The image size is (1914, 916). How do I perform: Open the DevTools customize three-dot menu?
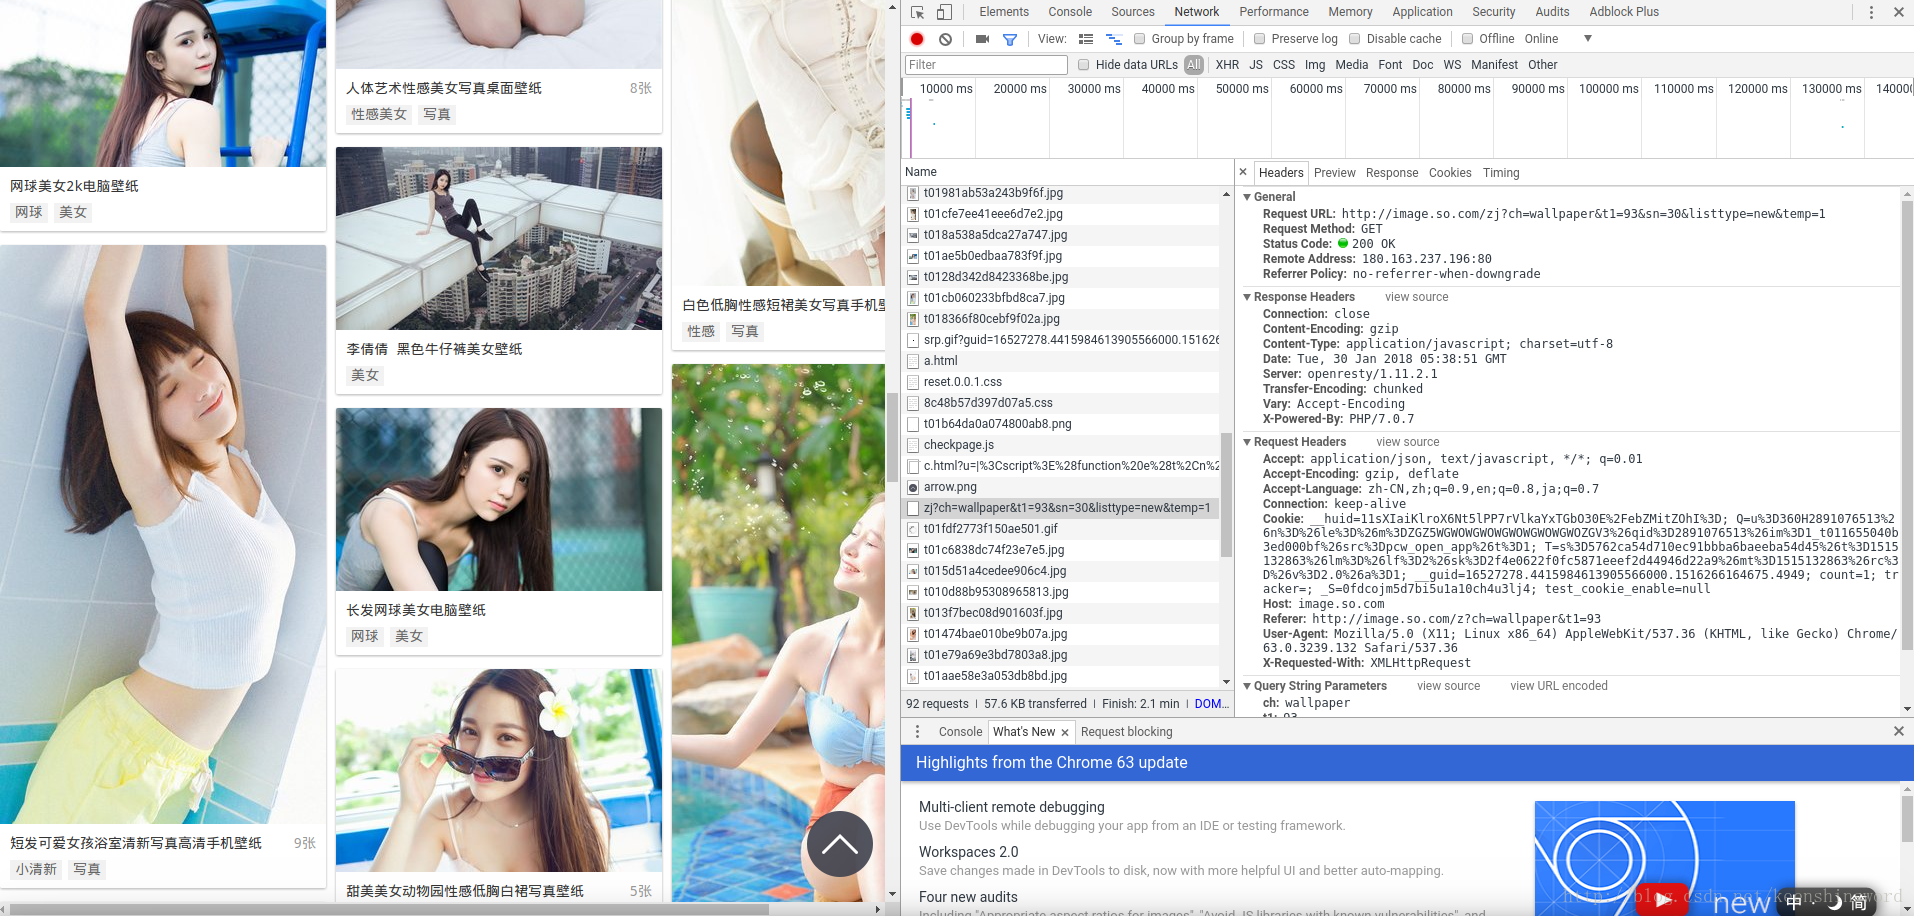point(1871,12)
